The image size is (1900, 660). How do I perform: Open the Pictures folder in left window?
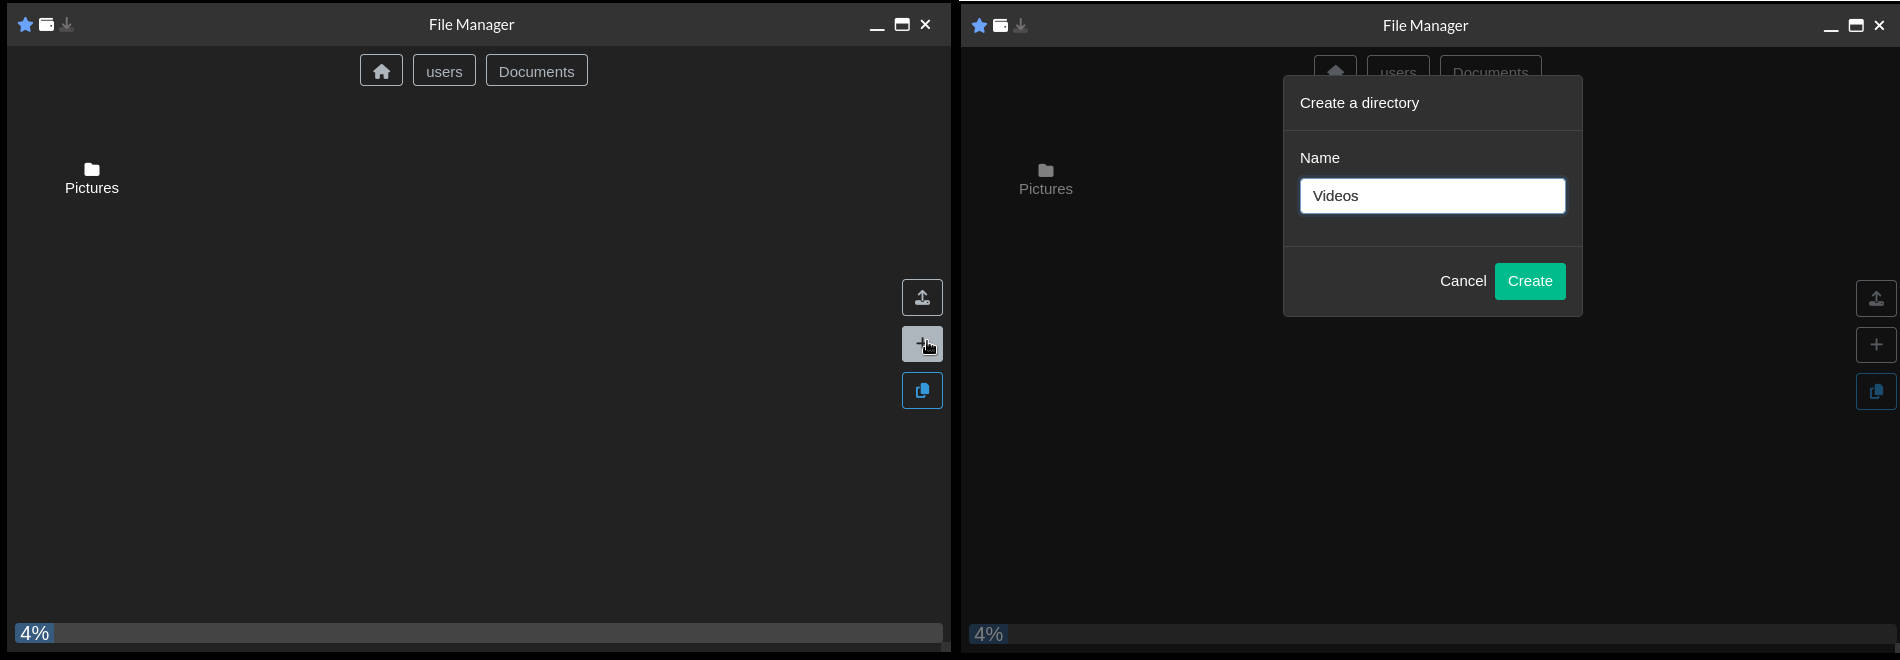tap(92, 178)
